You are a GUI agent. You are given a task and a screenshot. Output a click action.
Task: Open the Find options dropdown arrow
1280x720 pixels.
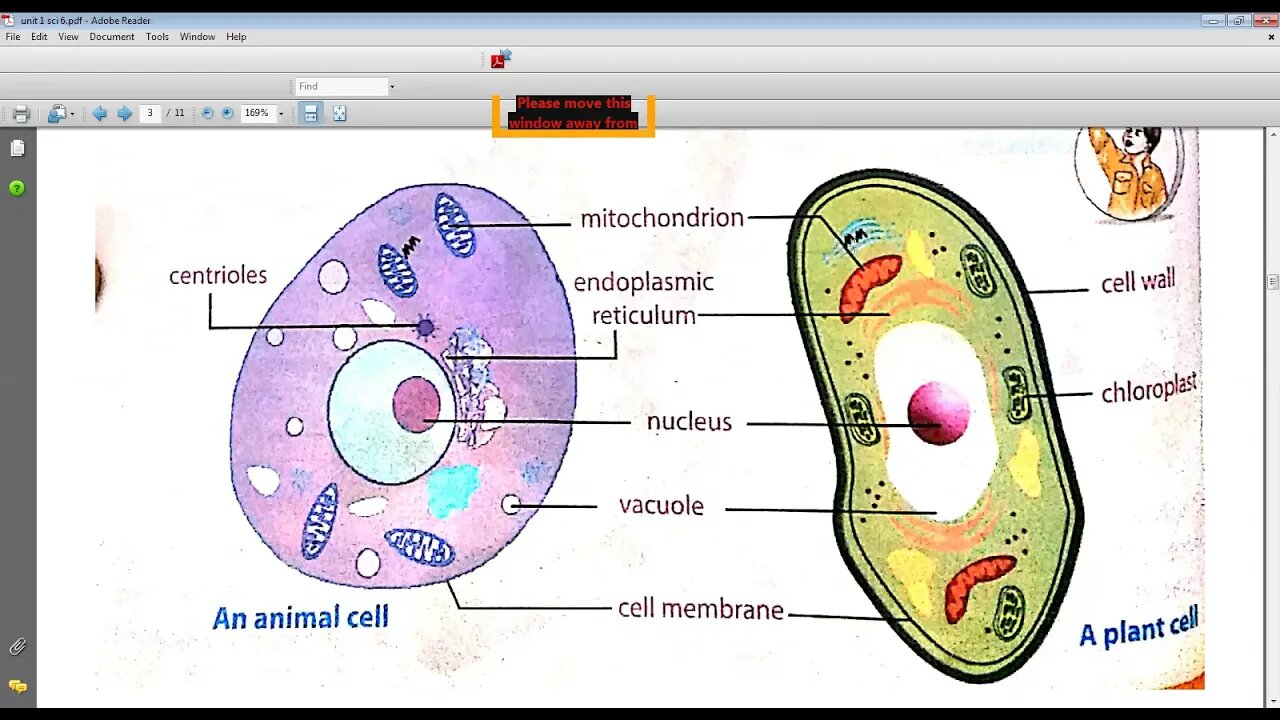(392, 86)
